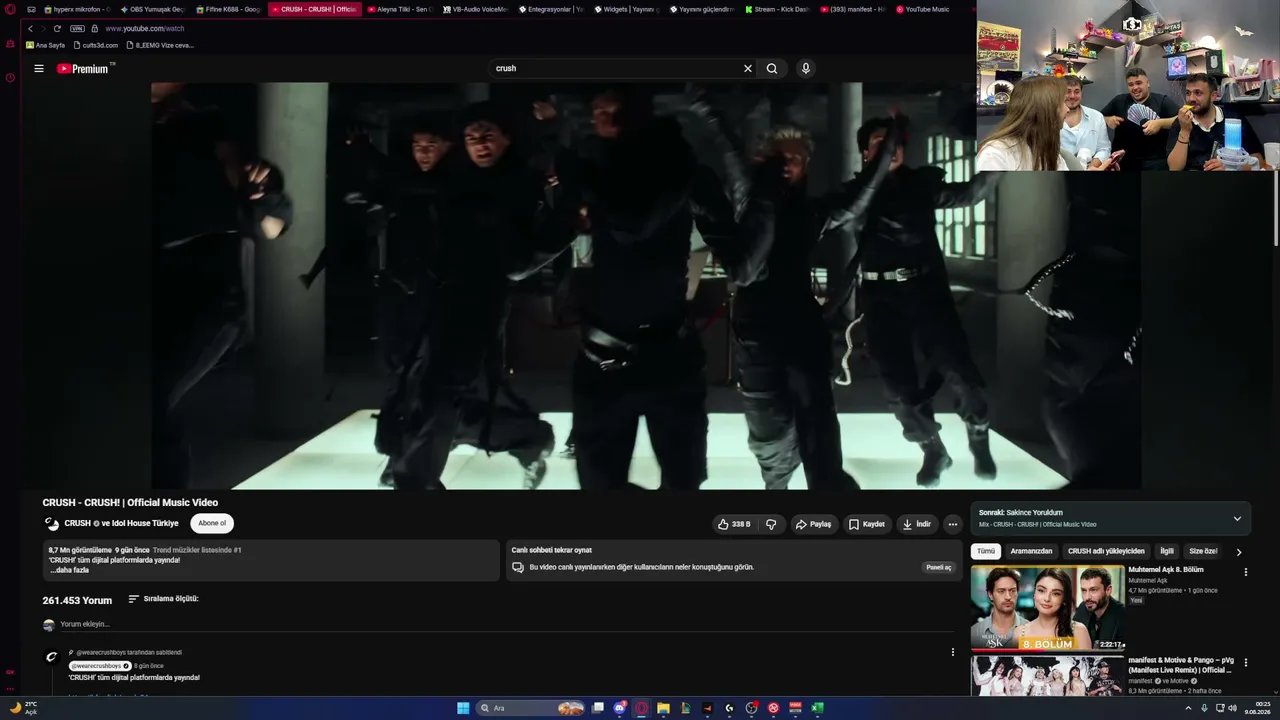This screenshot has width=1280, height=720.
Task: Click the CRUSH music video player
Action: tap(646, 286)
